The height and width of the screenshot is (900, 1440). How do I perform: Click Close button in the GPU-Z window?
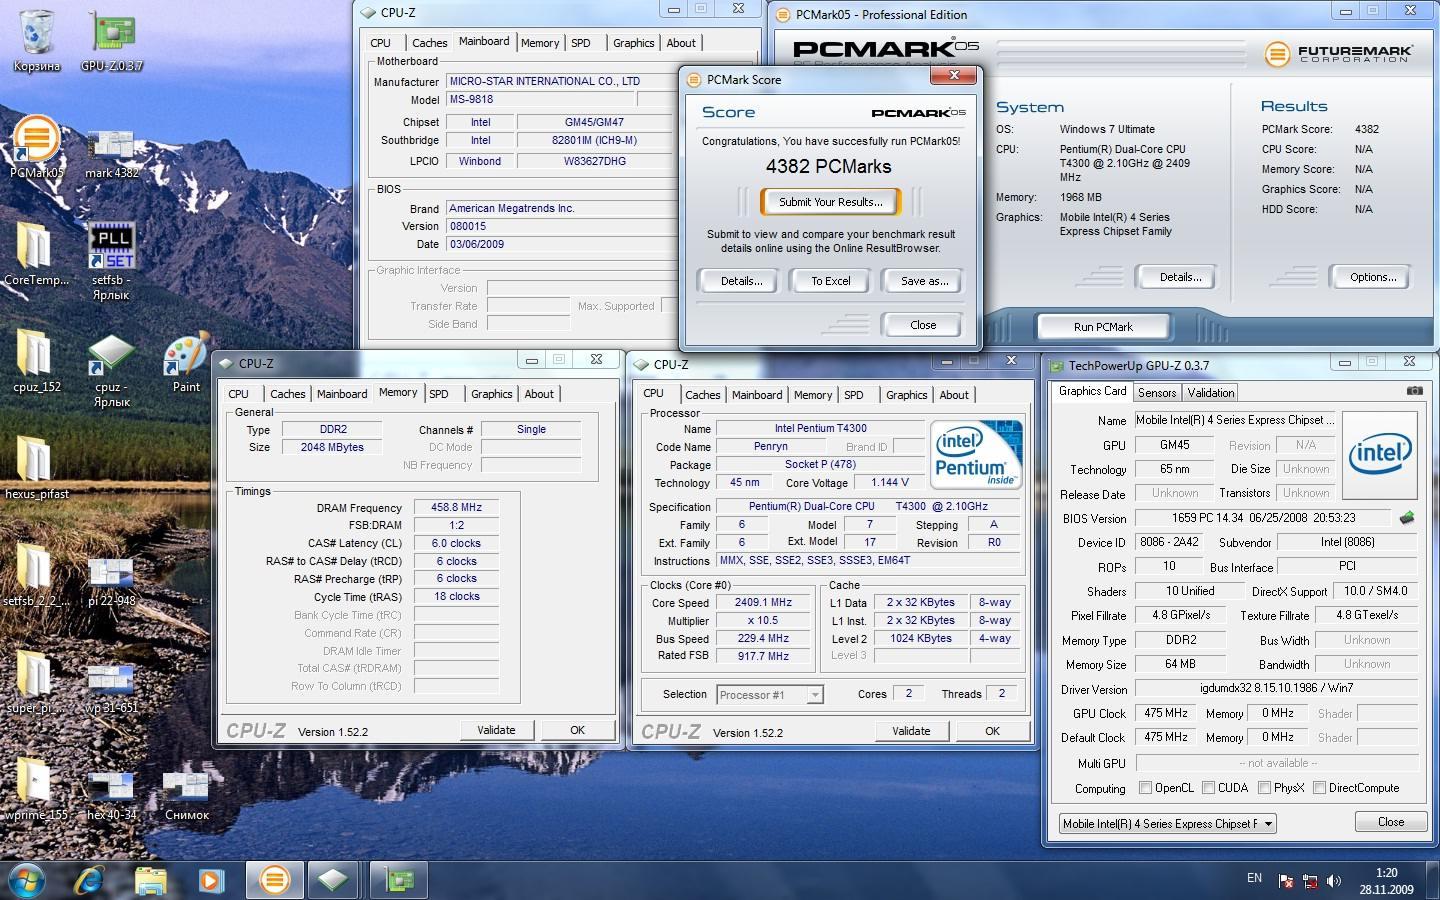point(1390,822)
